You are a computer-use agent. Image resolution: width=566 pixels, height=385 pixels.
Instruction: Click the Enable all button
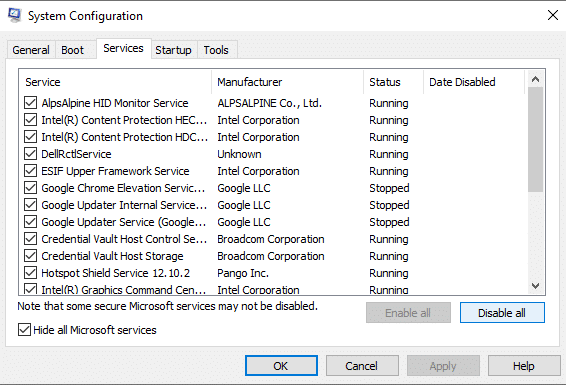(x=408, y=312)
